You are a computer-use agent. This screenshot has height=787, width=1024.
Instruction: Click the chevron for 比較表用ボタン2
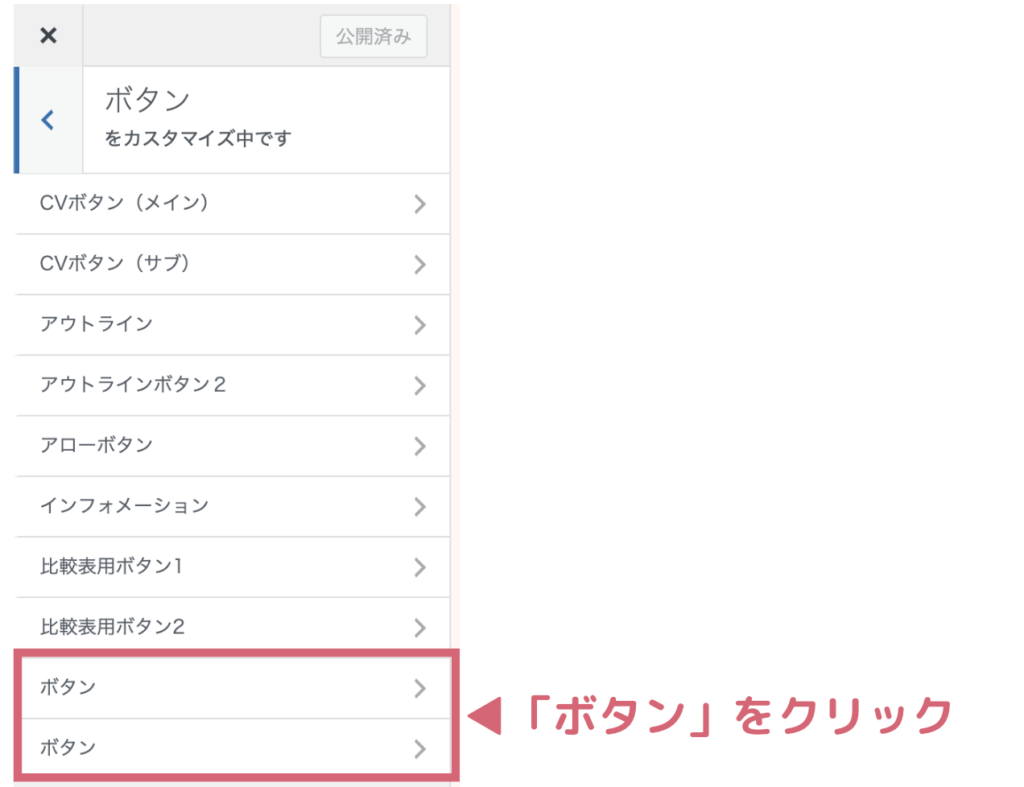[420, 628]
